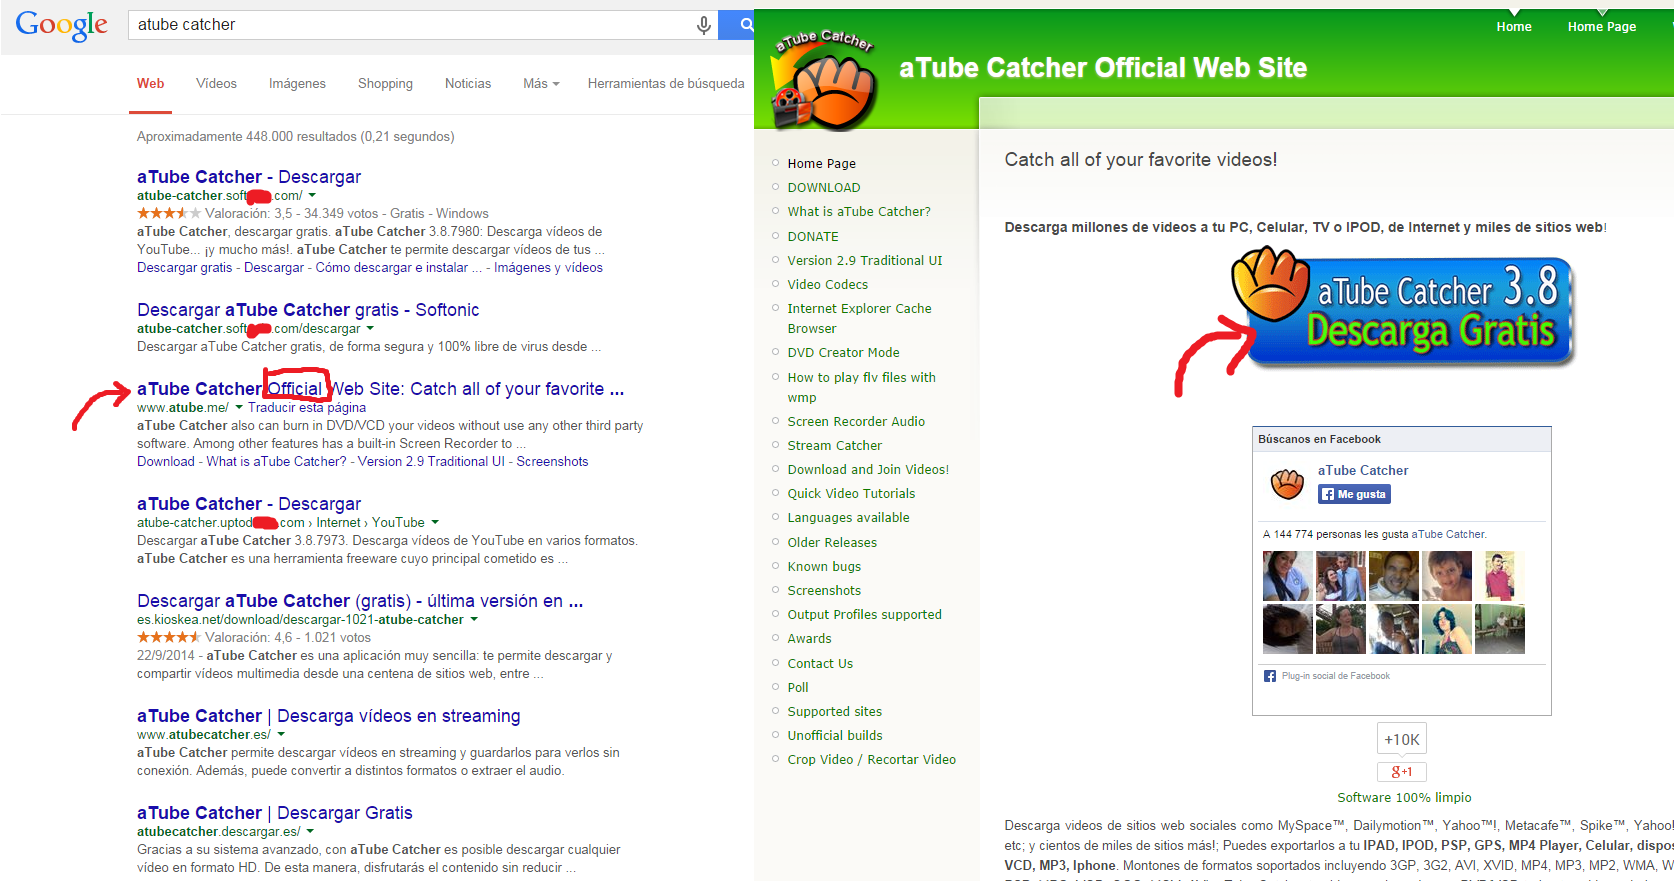Open DOWNLOAD in aTube sidebar
This screenshot has width=1674, height=887.
tap(824, 188)
